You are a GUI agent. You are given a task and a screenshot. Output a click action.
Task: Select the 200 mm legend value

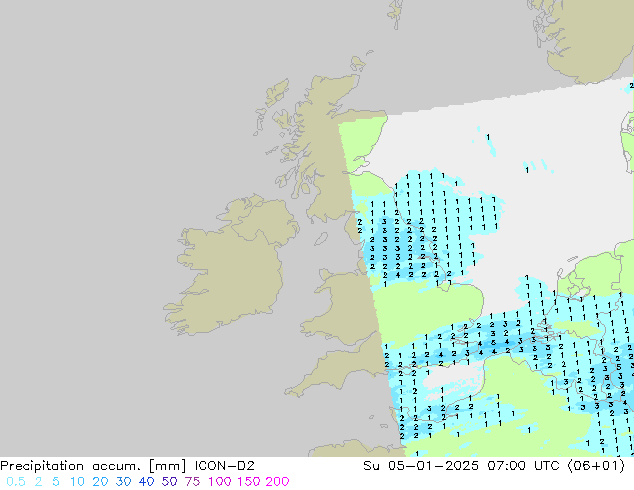coord(277,482)
